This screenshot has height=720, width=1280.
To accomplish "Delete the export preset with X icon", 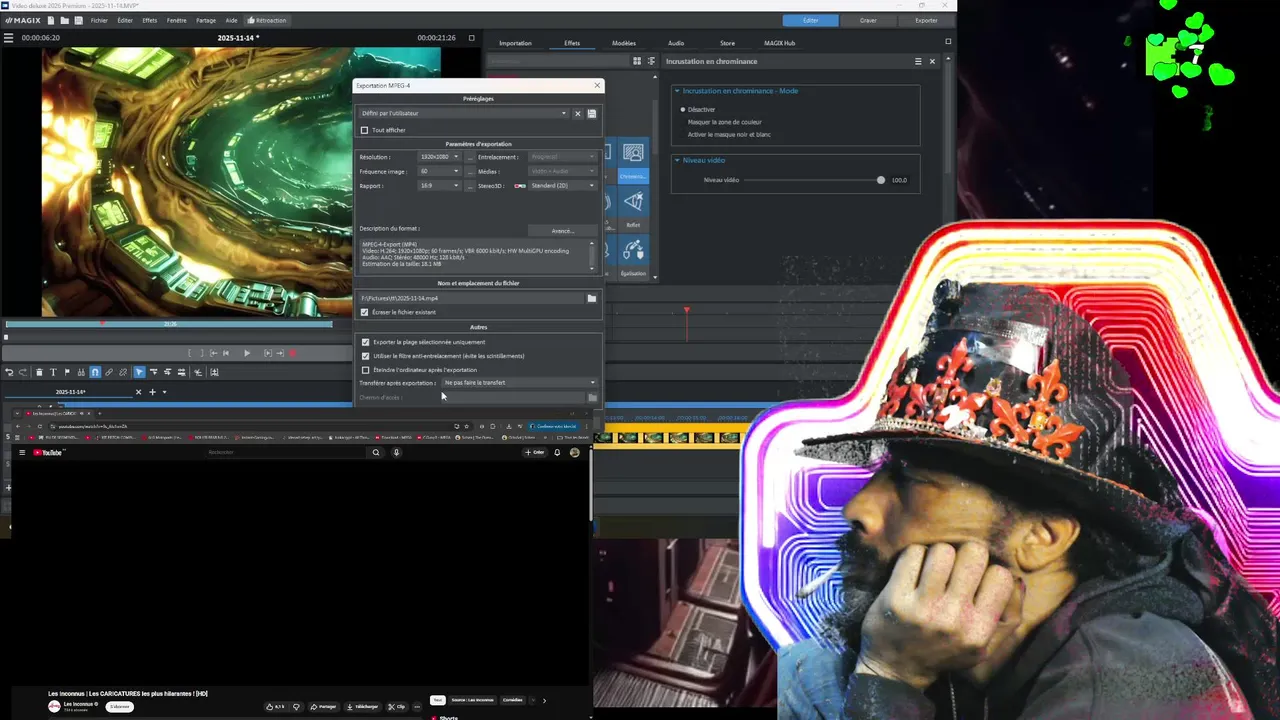I will tap(577, 113).
